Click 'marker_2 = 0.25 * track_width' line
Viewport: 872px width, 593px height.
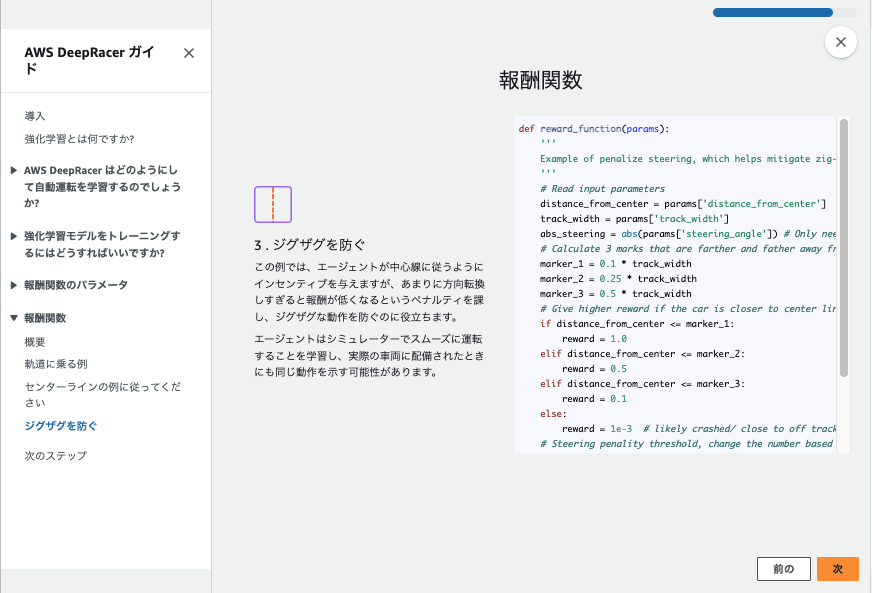click(x=618, y=279)
